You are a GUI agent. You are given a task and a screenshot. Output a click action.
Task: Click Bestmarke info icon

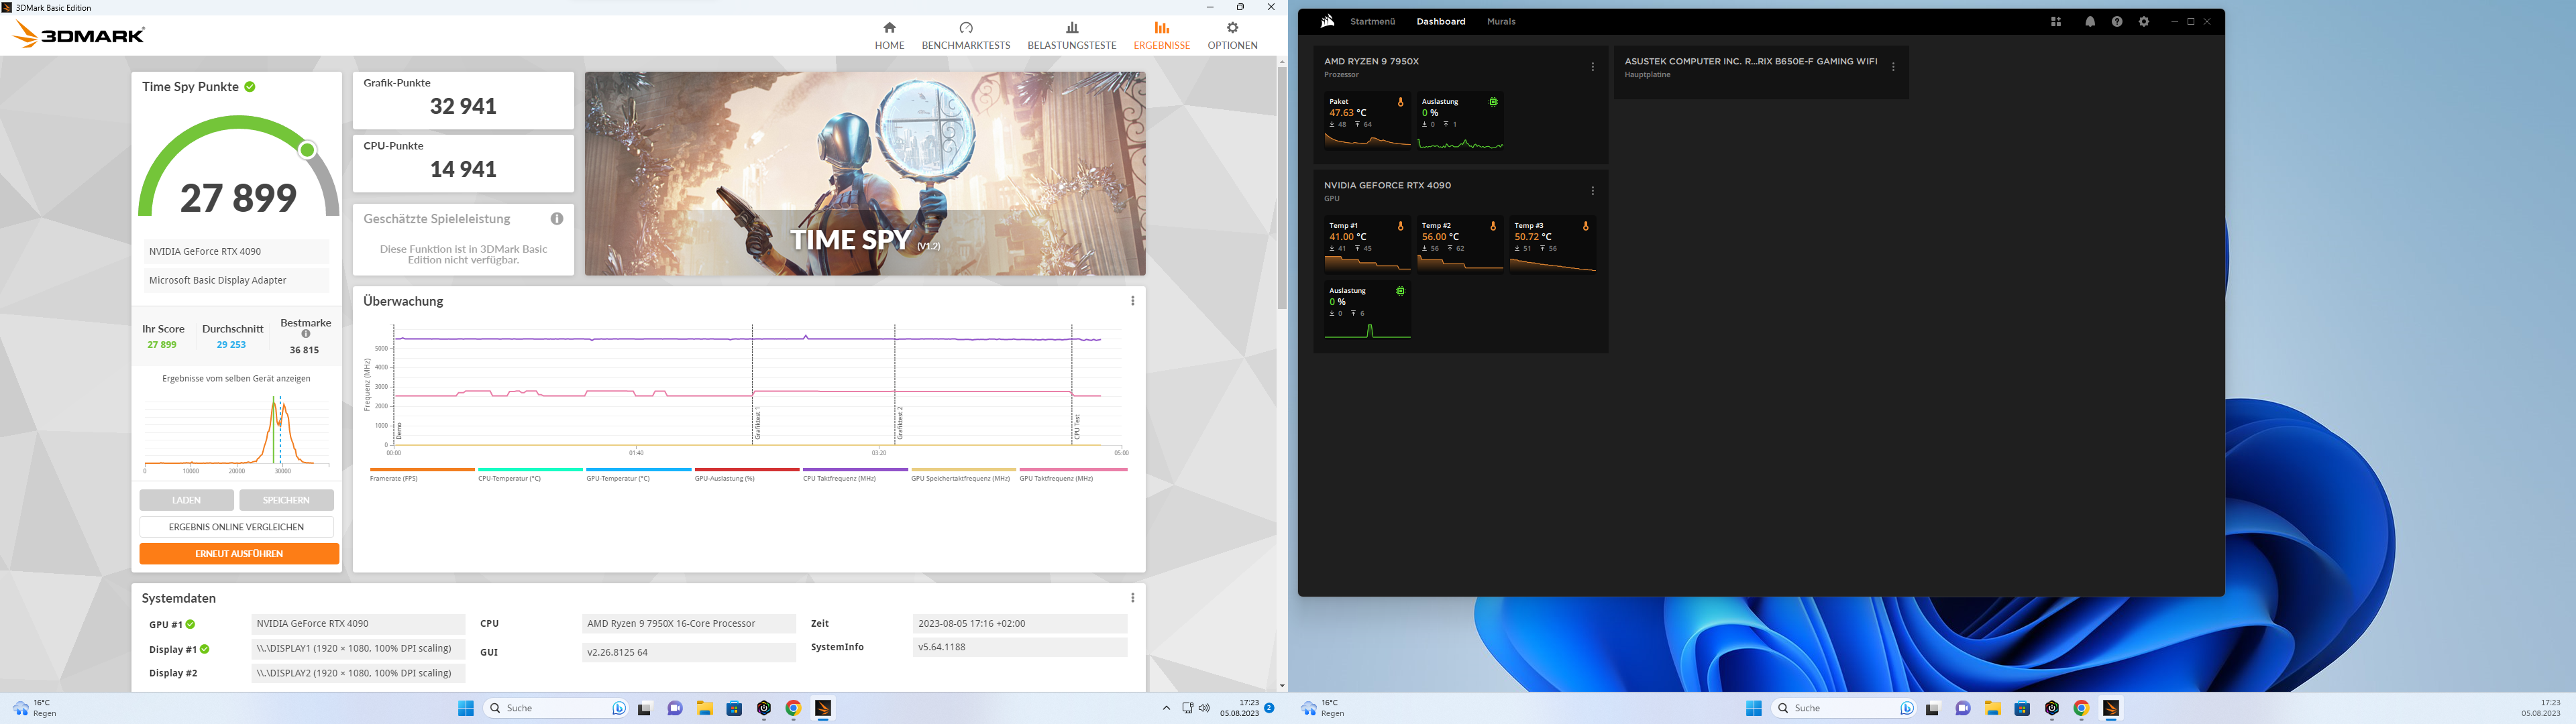(x=306, y=334)
